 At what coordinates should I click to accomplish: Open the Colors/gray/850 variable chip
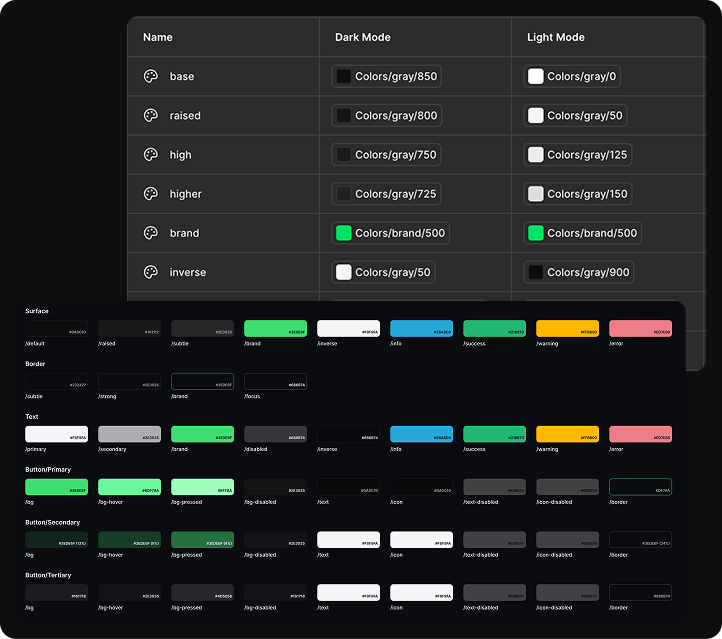coord(386,76)
